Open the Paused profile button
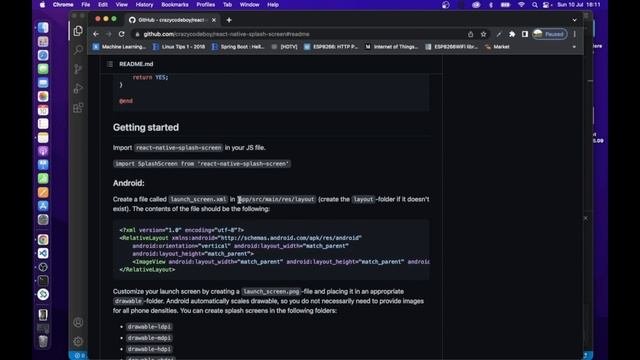640x360 pixels. [x=550, y=34]
